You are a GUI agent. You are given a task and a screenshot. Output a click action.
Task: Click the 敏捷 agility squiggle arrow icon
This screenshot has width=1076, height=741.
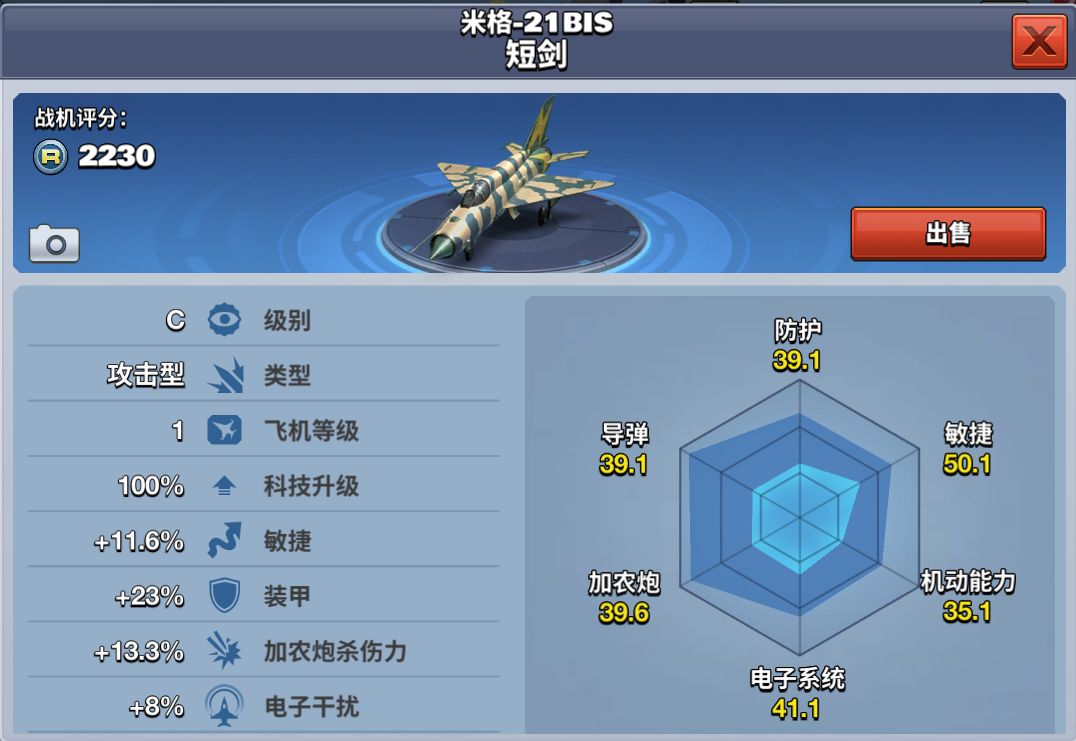coord(224,540)
